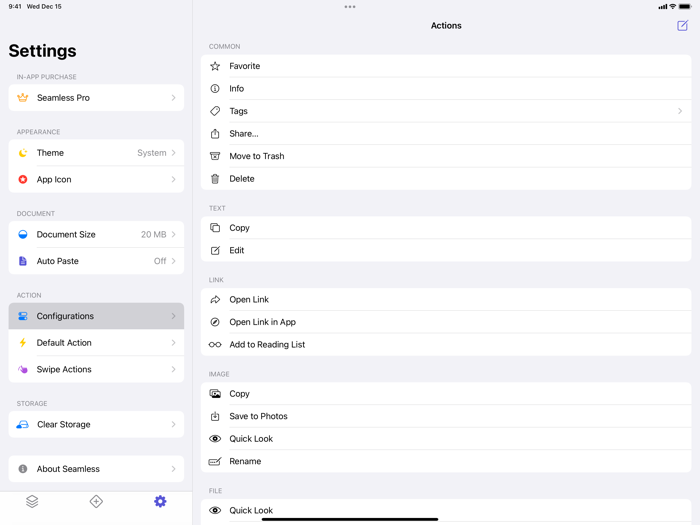Image resolution: width=700 pixels, height=525 pixels.
Task: Click the eye icon for Image Quick Look
Action: [215, 439]
